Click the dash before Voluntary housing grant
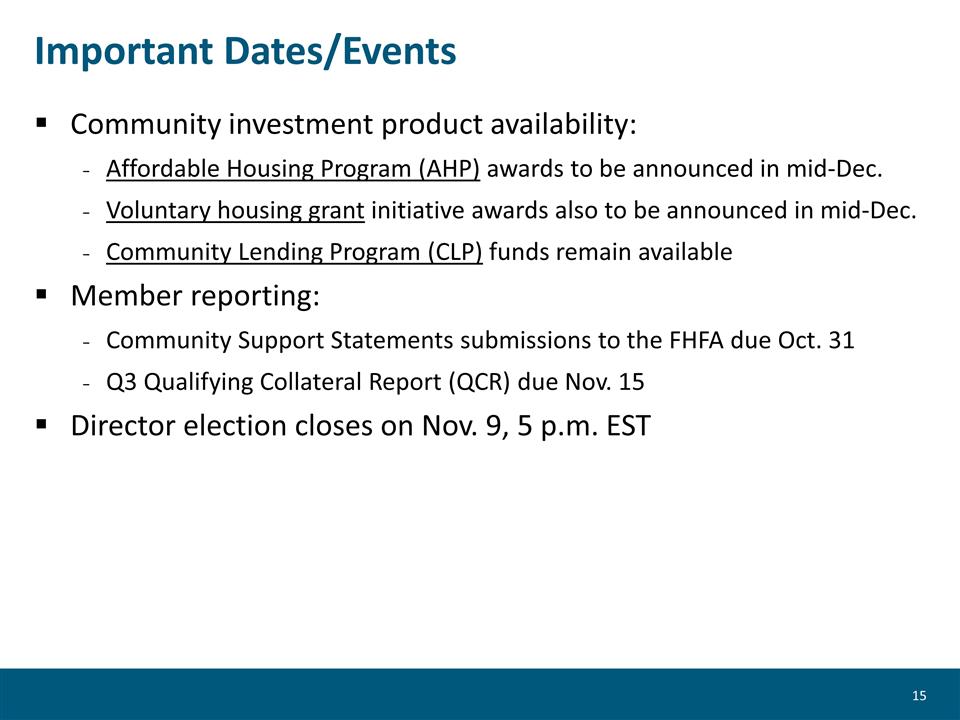This screenshot has height=720, width=960. [x=86, y=212]
